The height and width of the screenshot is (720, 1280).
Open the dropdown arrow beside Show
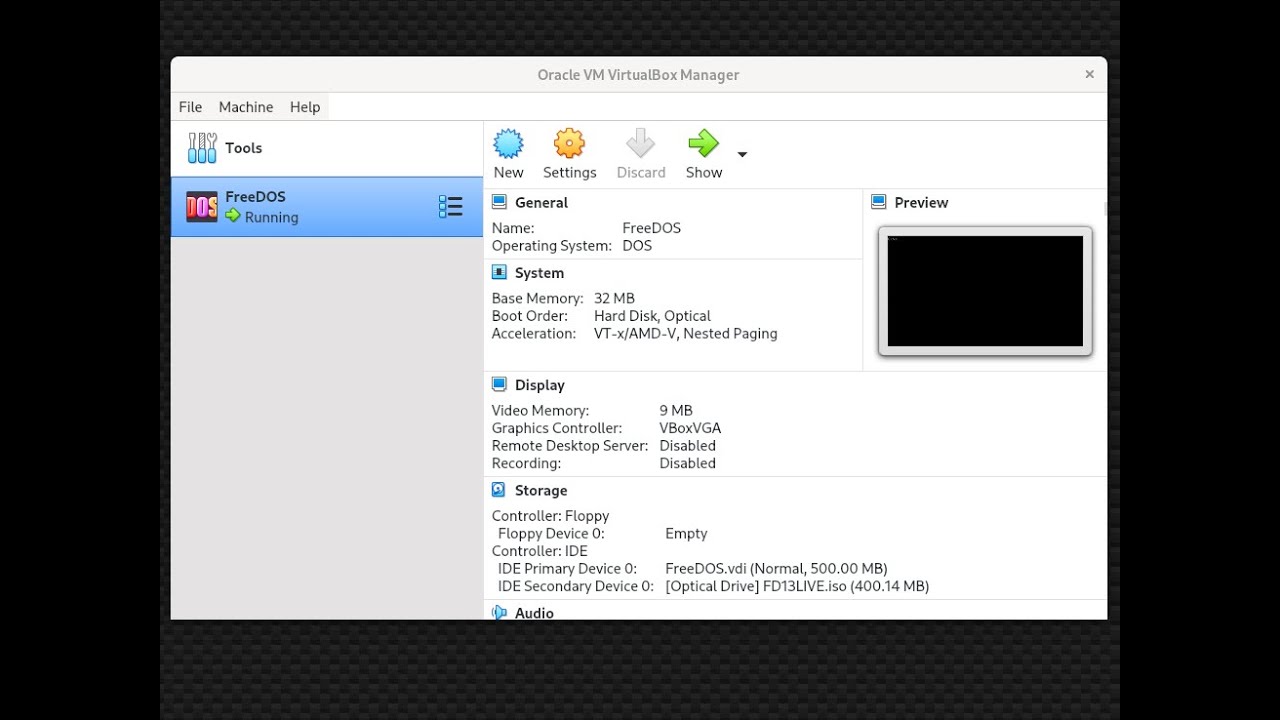tap(742, 154)
